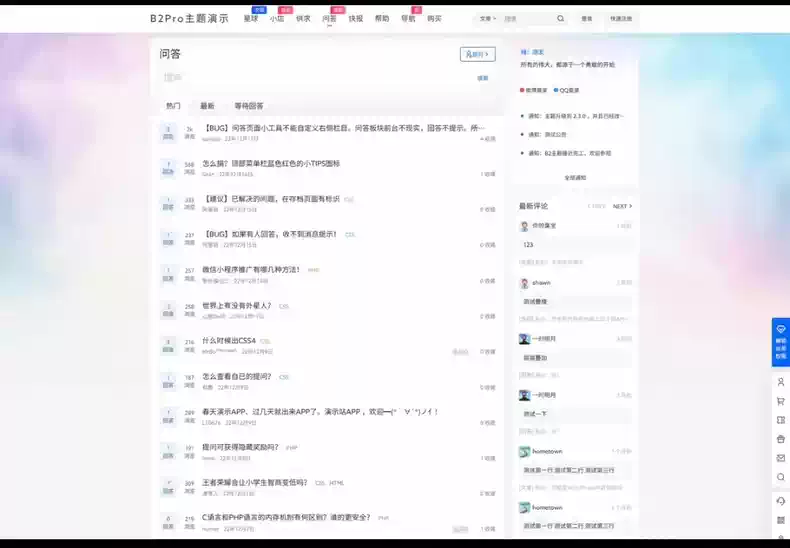Open the blue diamond VIP side panel
Screen dimensions: 790x548
(780, 342)
